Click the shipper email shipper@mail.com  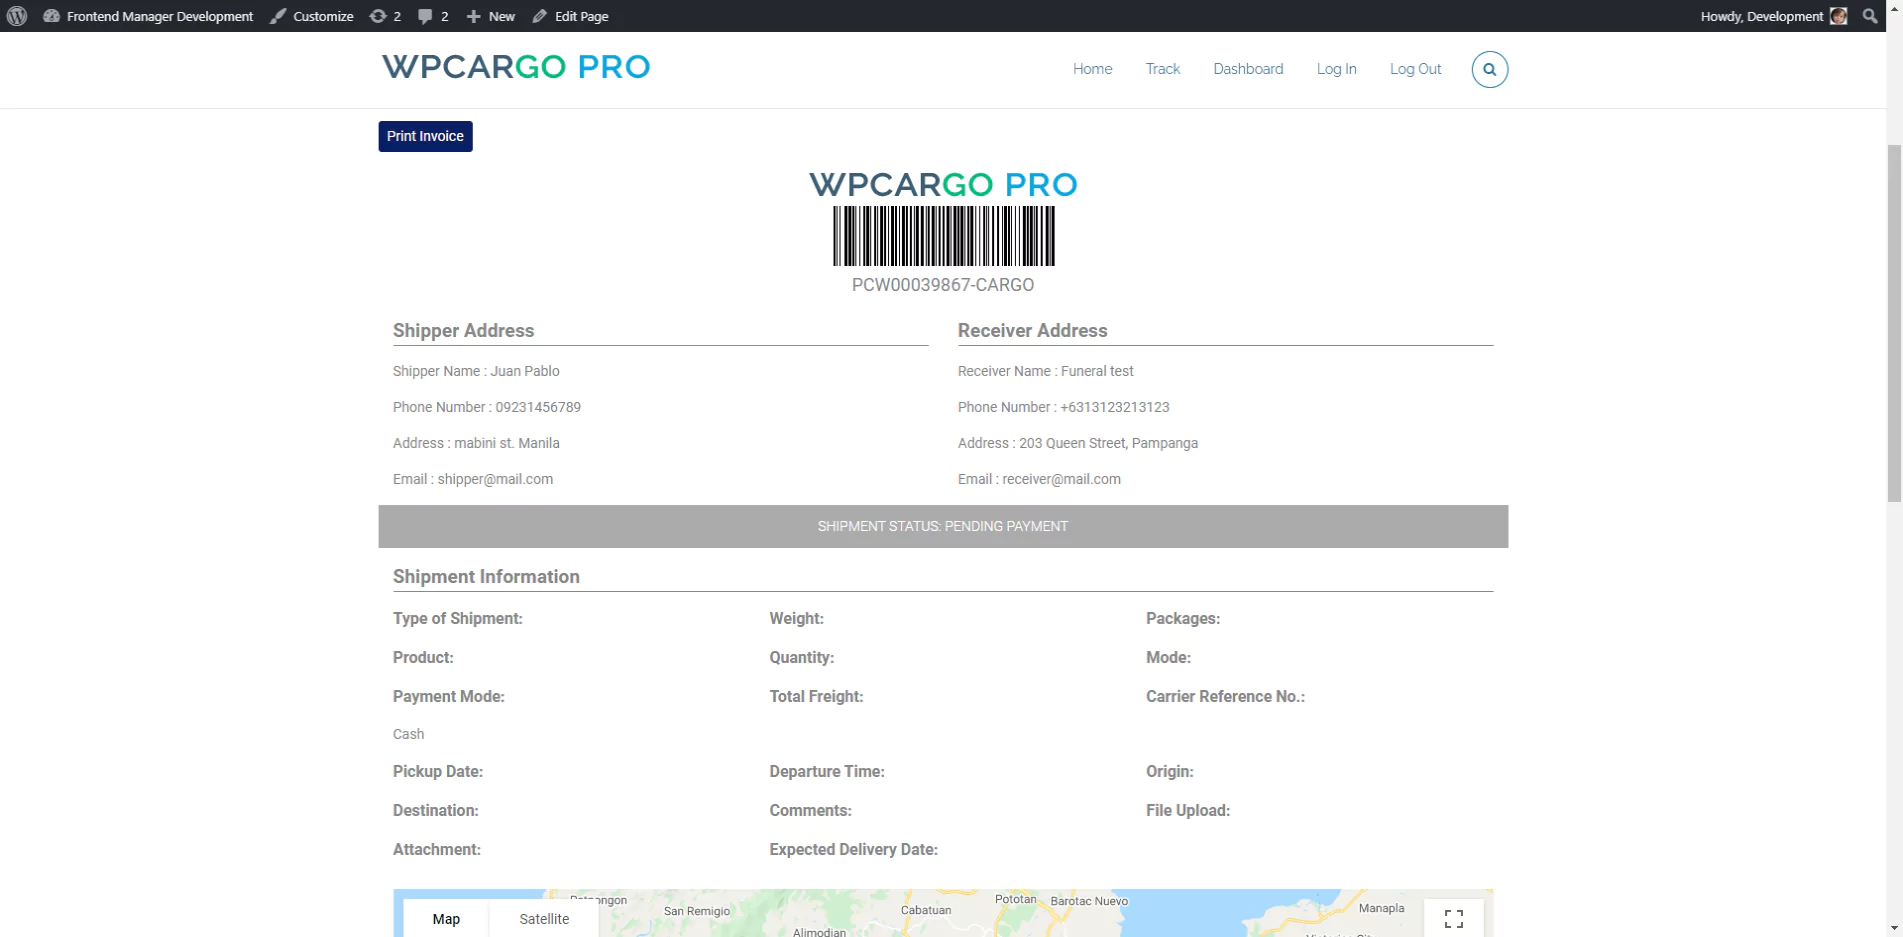click(495, 479)
